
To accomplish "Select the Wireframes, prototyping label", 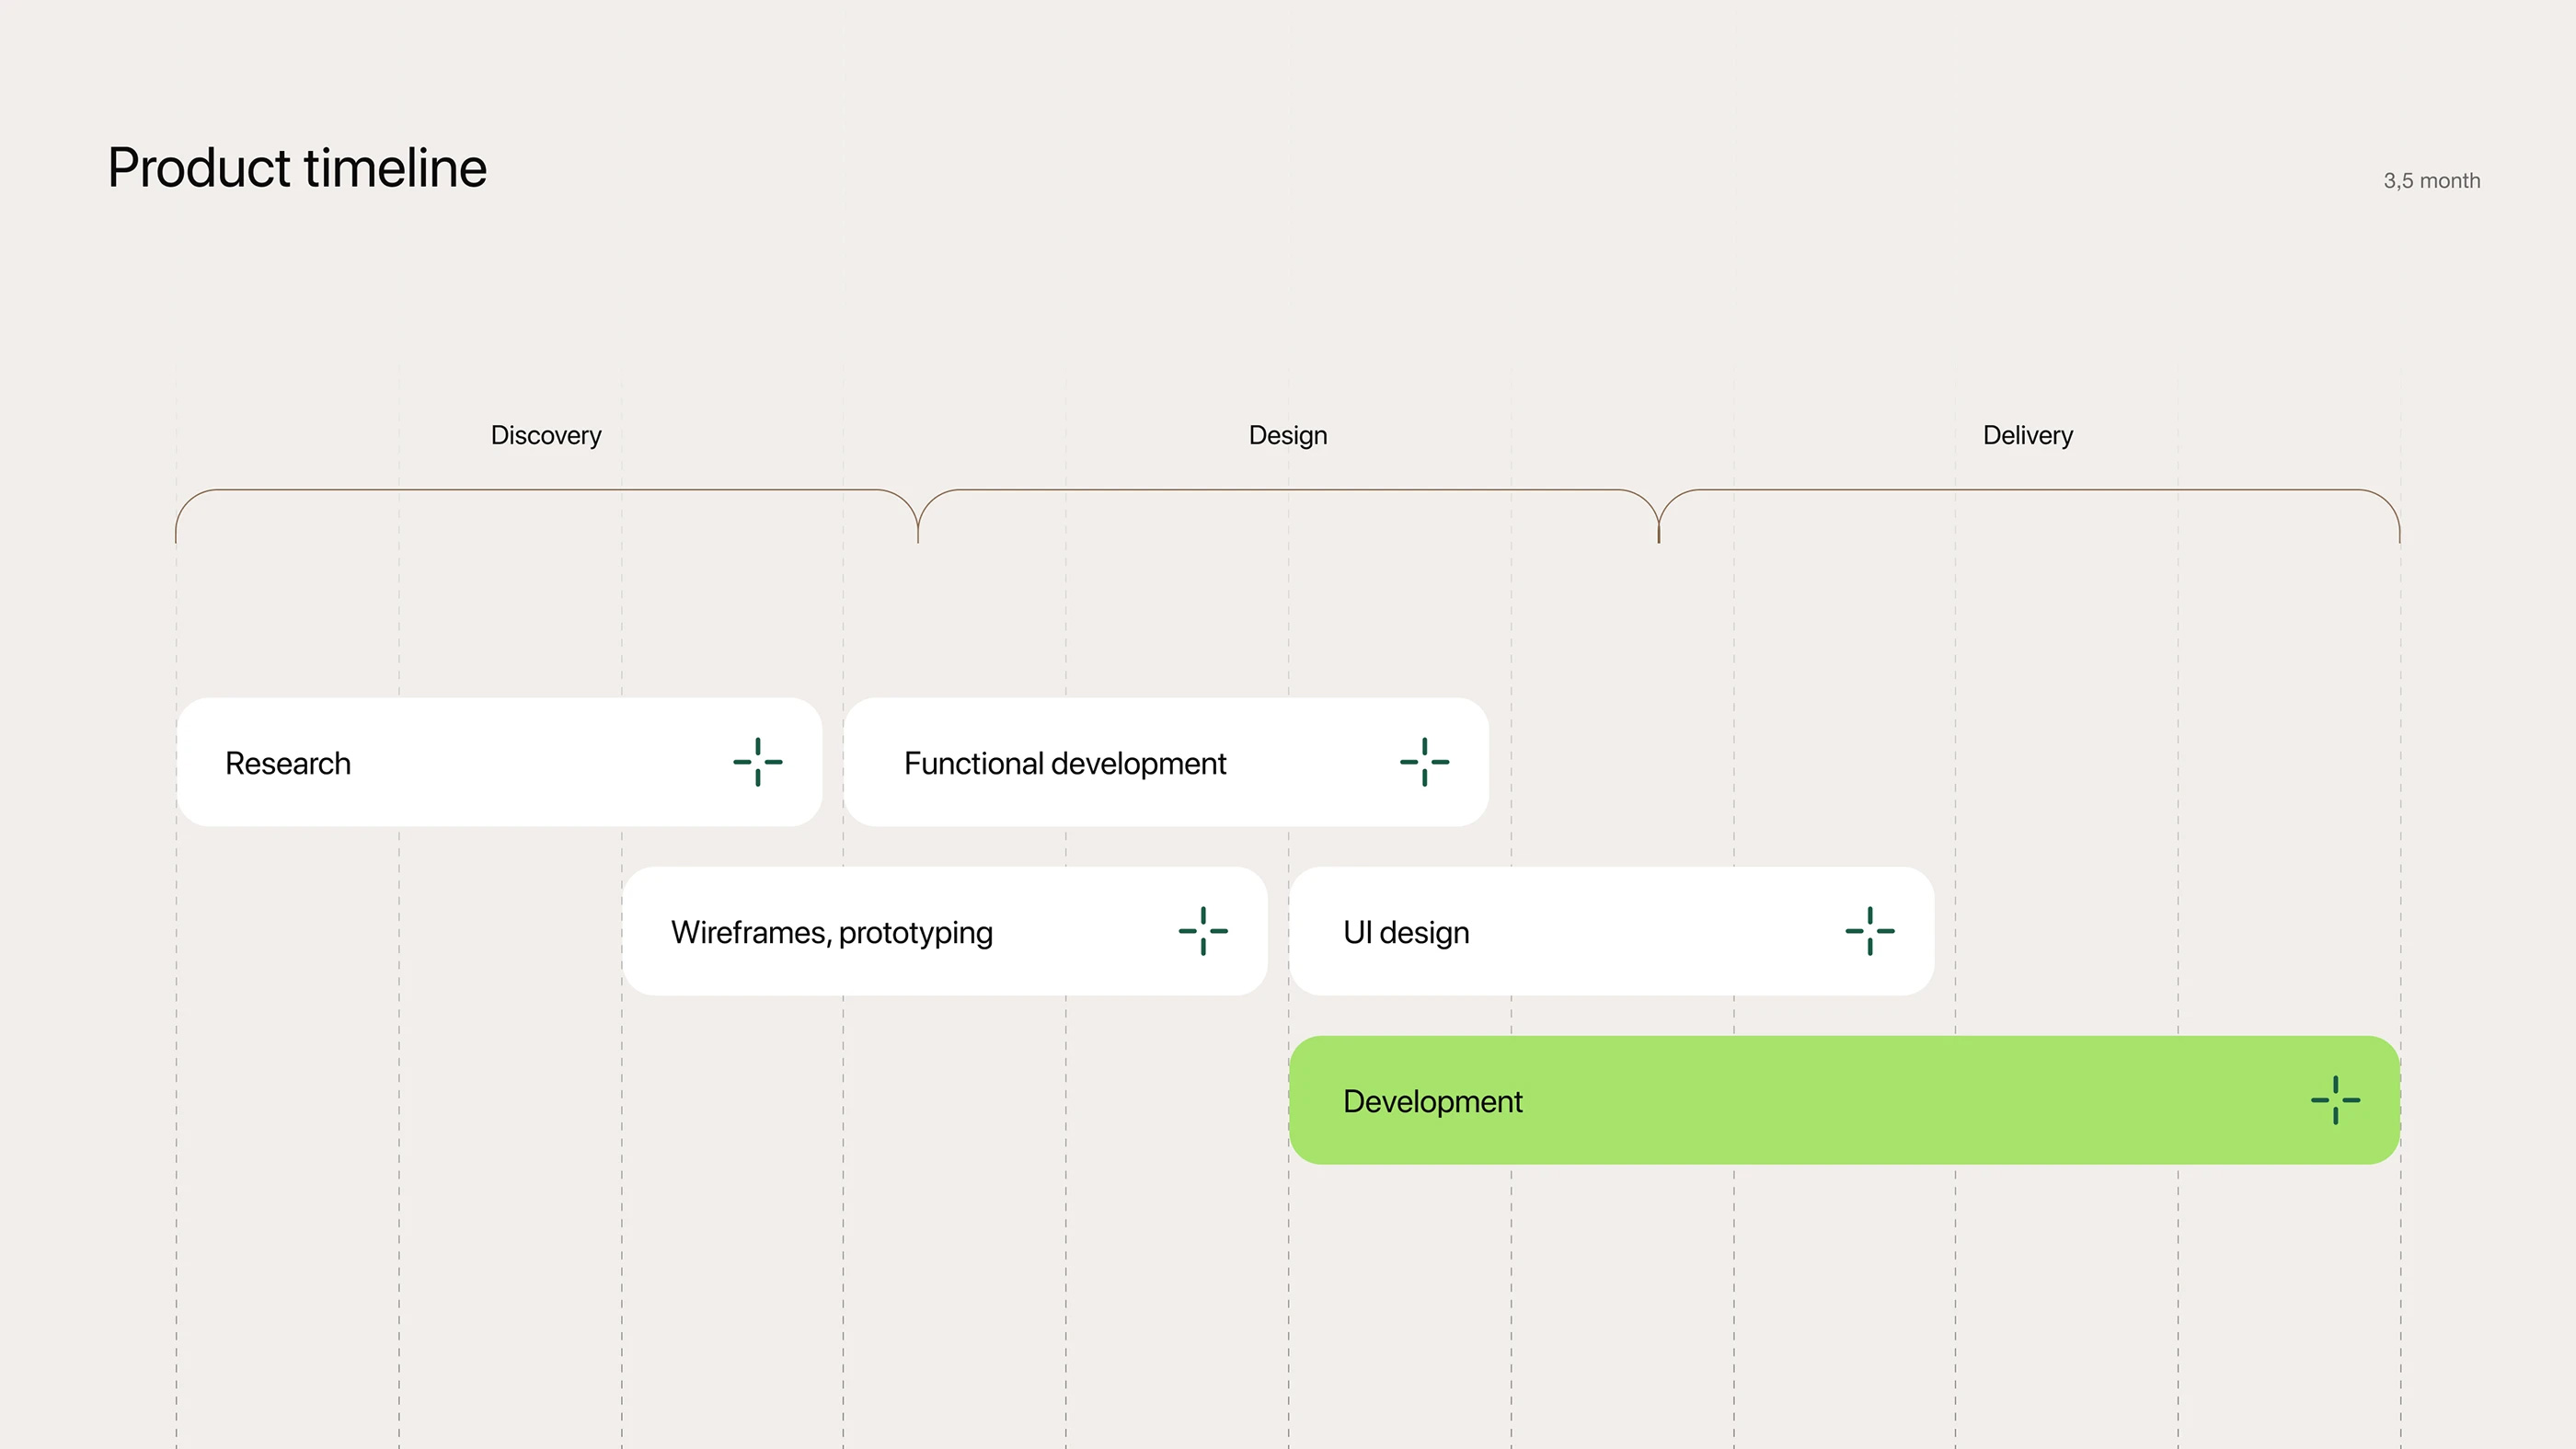I will tap(832, 933).
